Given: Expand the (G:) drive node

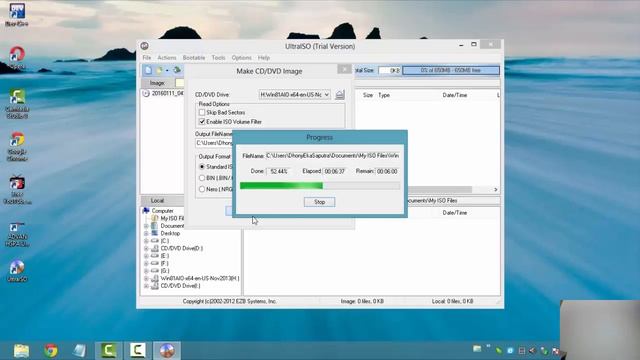Looking at the screenshot, I should [146, 271].
